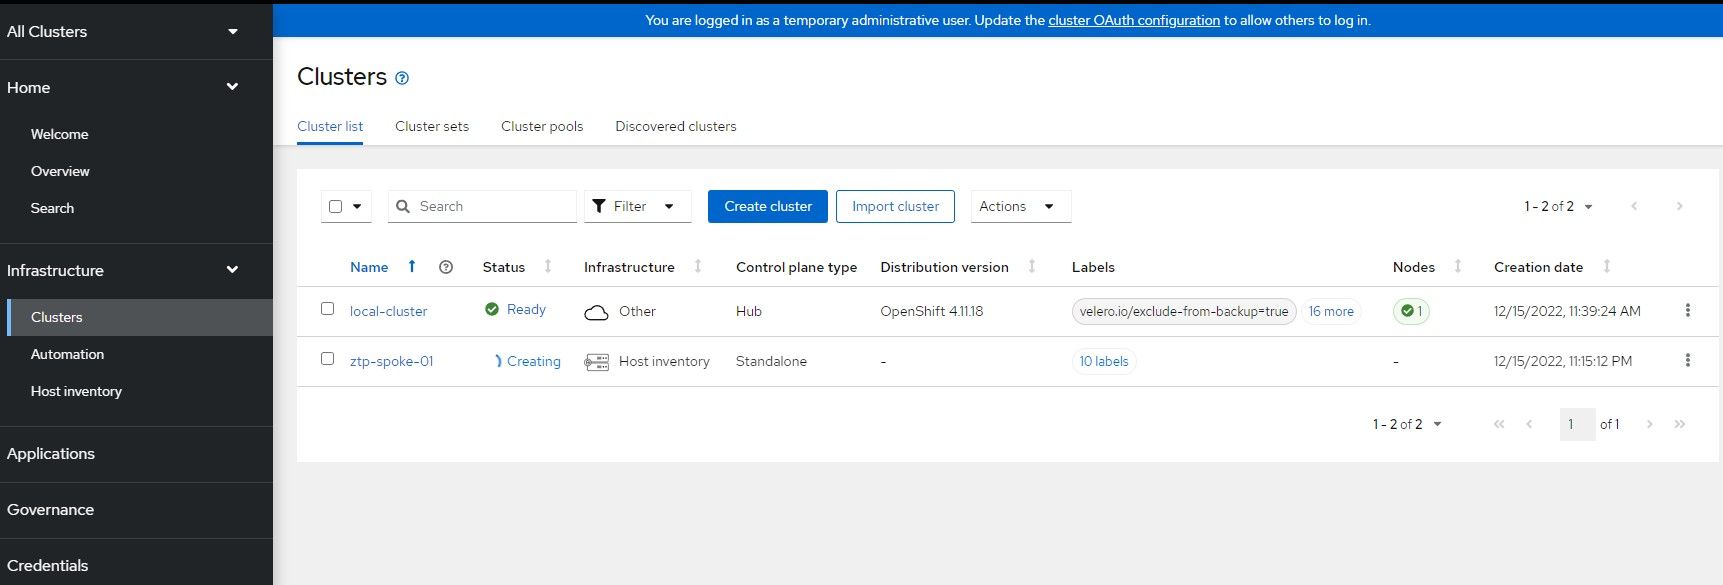Switch to Cluster sets tab
Viewport: 1723px width, 585px height.
(432, 126)
